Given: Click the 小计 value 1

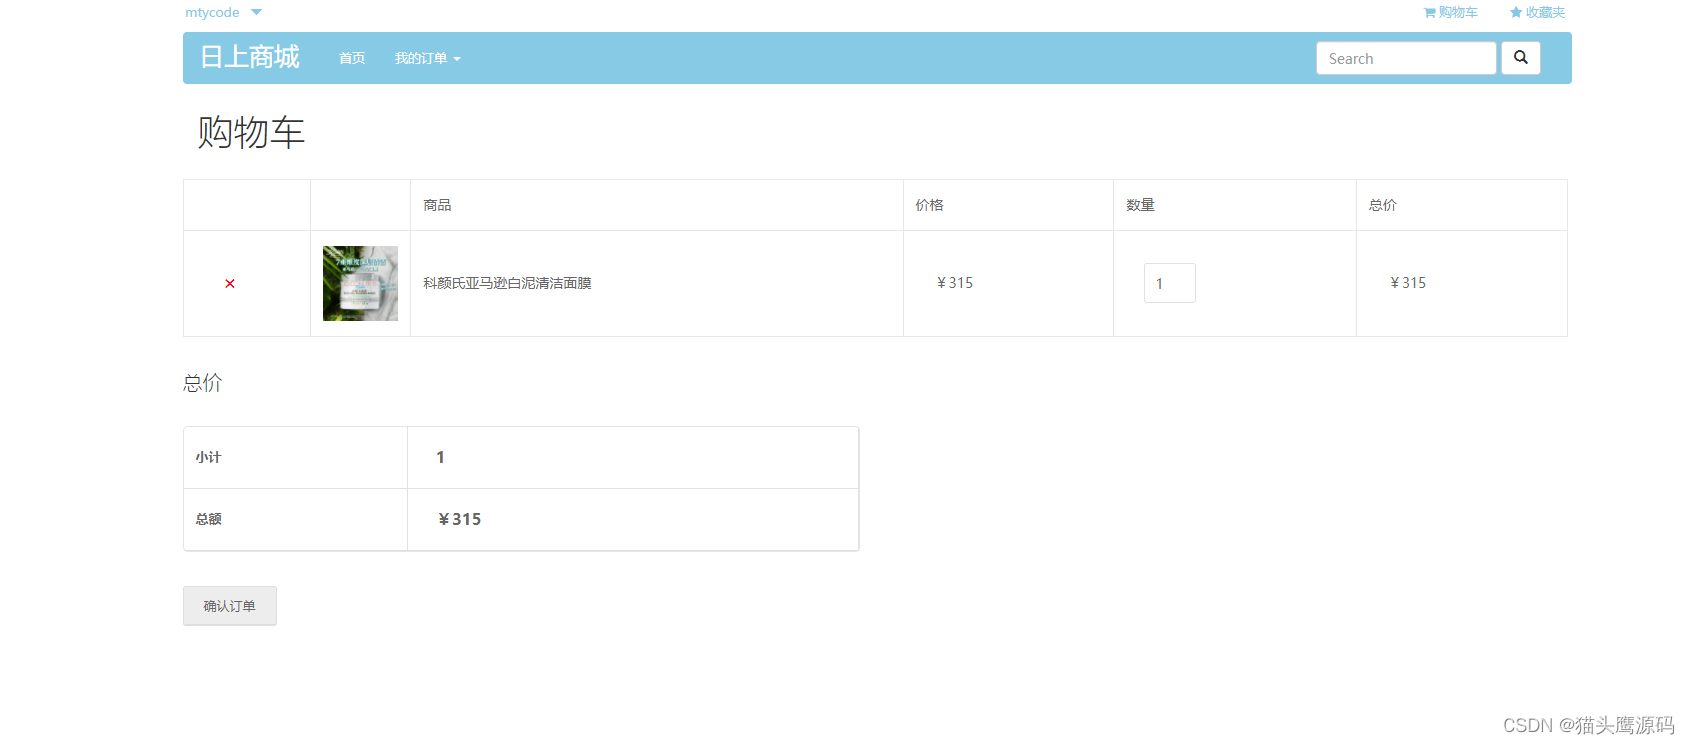Looking at the screenshot, I should 440,457.
